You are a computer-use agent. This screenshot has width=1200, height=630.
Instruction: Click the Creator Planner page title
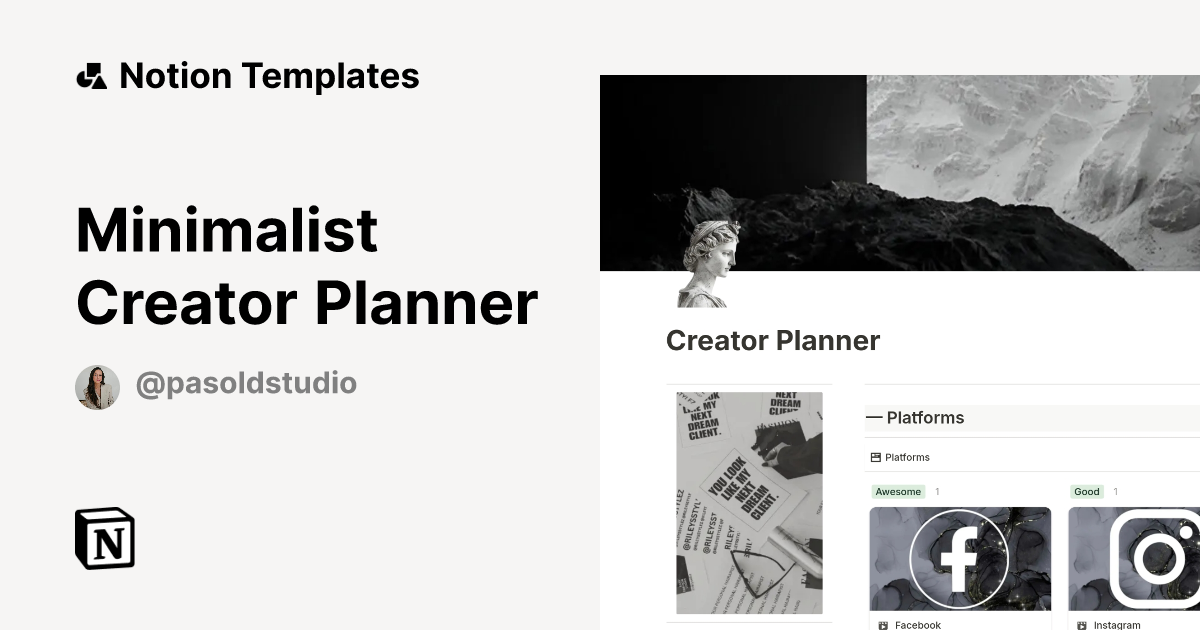772,340
